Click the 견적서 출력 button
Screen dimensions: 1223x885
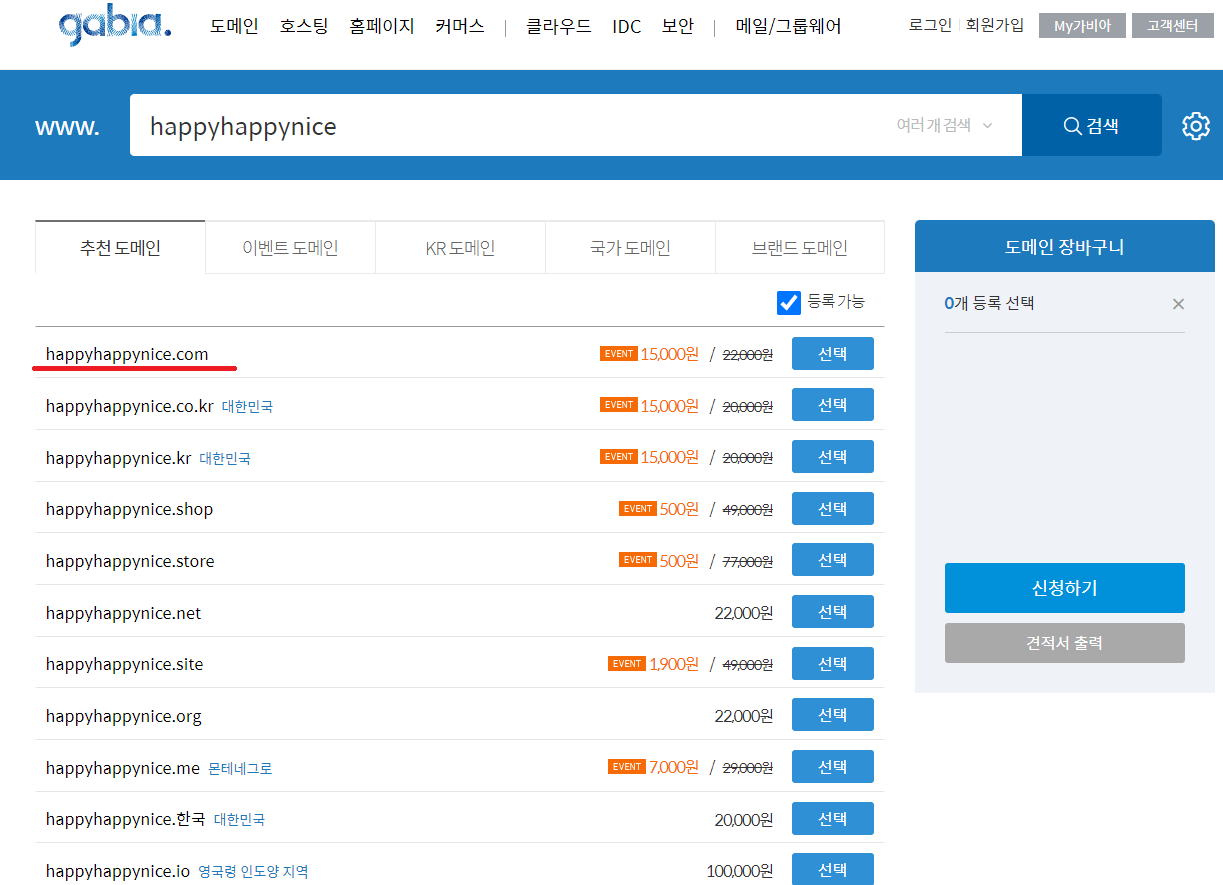click(x=1064, y=643)
